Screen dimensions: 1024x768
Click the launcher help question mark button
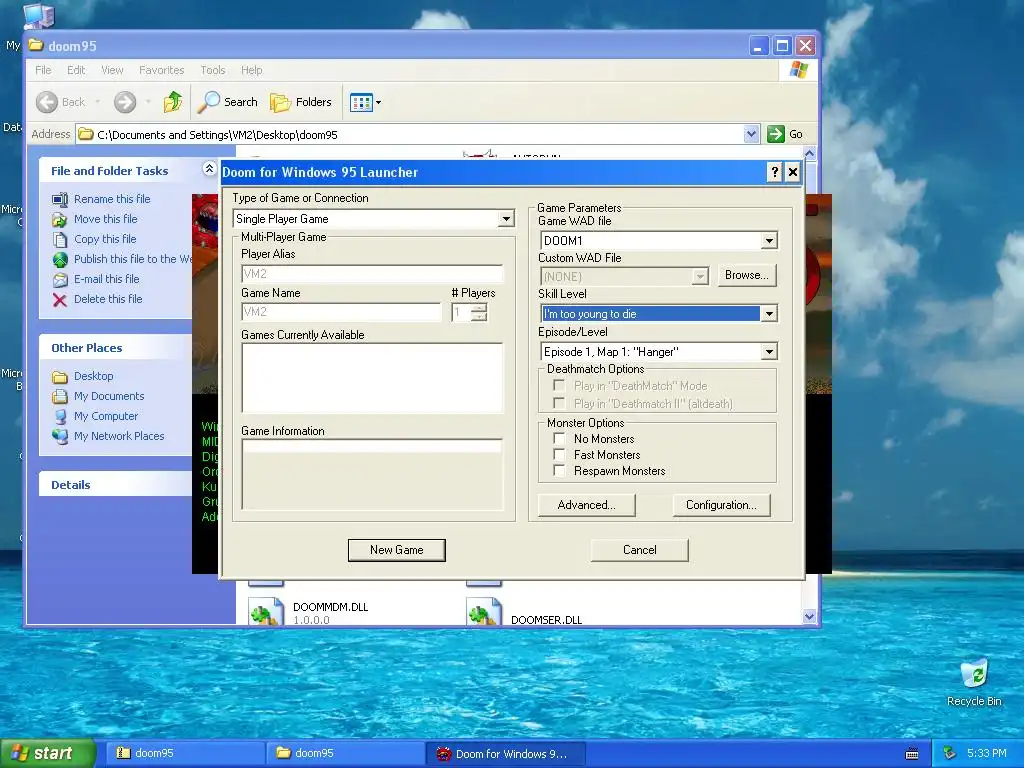click(774, 172)
